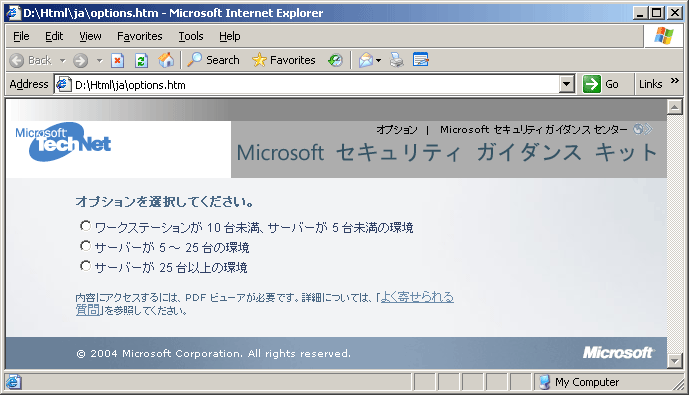Select the 10台未満 workstation environment radio button
The height and width of the screenshot is (395, 689).
[x=85, y=226]
